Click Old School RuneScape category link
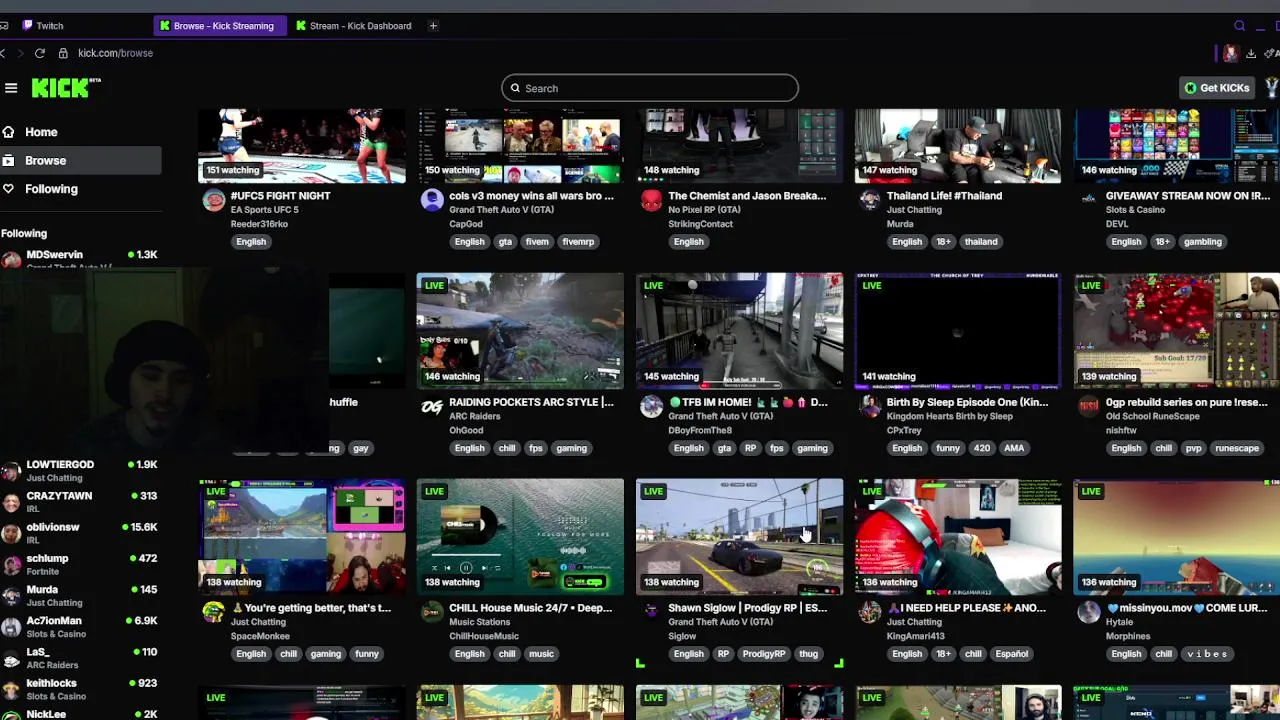1280x720 pixels. [x=1151, y=416]
